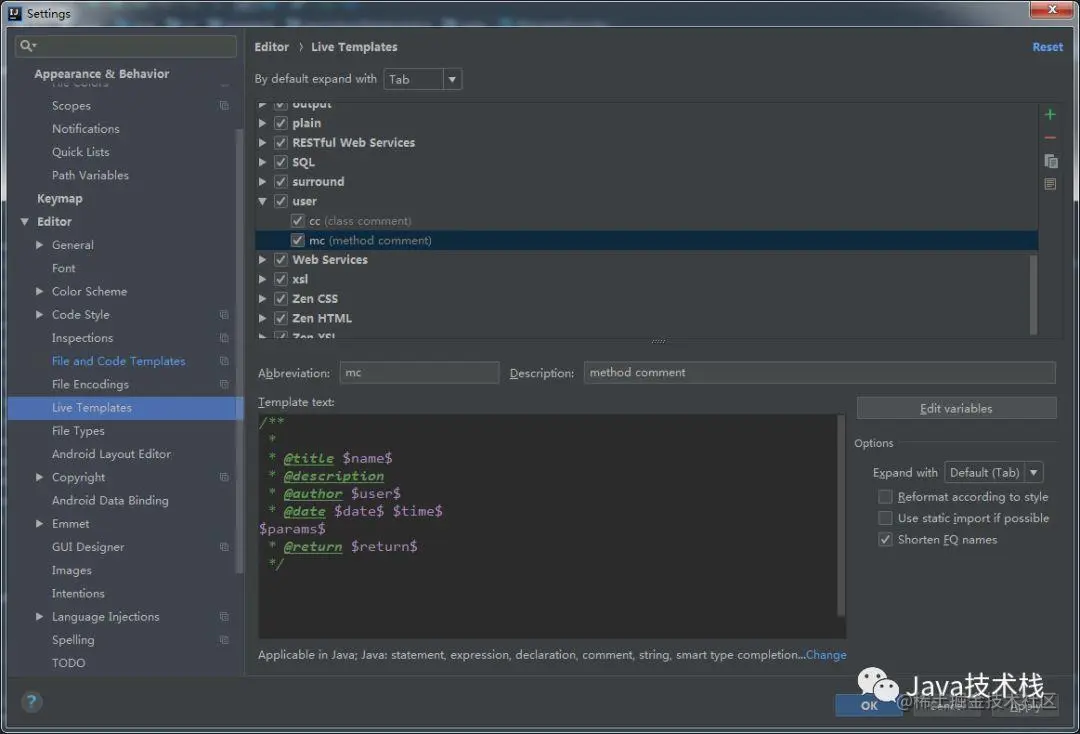Expand the Zen CSS template group
Viewport: 1080px width, 734px height.
[262, 299]
